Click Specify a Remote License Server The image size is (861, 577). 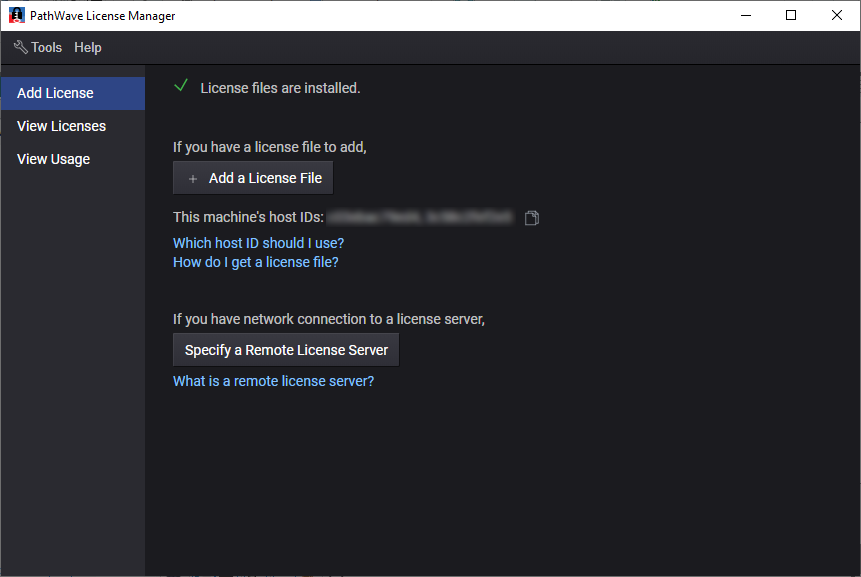[x=286, y=350]
